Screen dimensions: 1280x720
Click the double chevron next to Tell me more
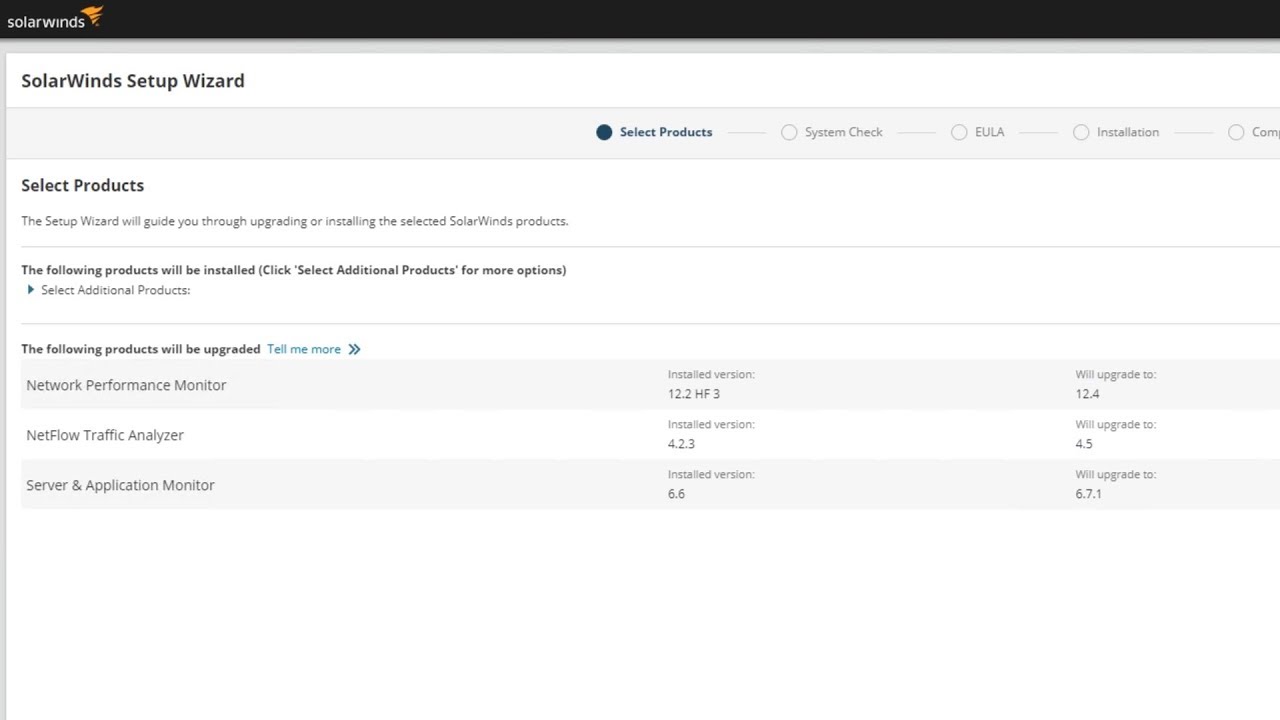point(354,349)
